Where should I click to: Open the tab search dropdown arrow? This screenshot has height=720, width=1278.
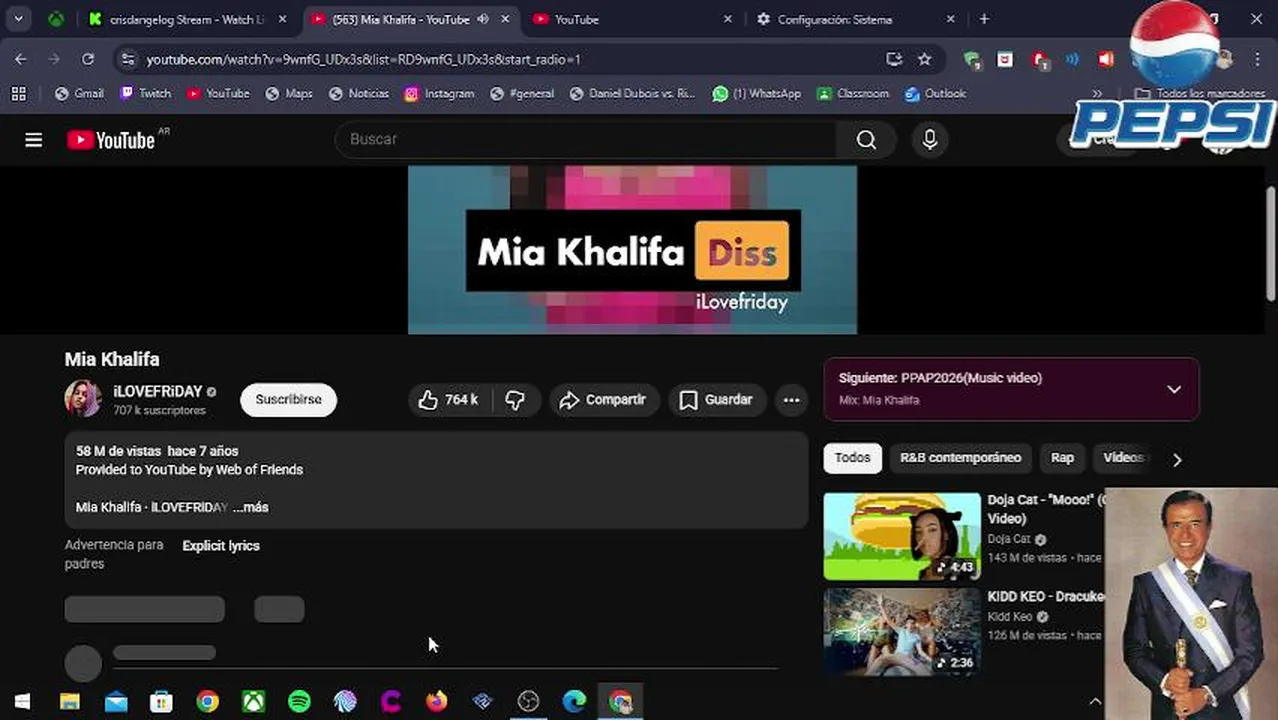pyautogui.click(x=18, y=19)
